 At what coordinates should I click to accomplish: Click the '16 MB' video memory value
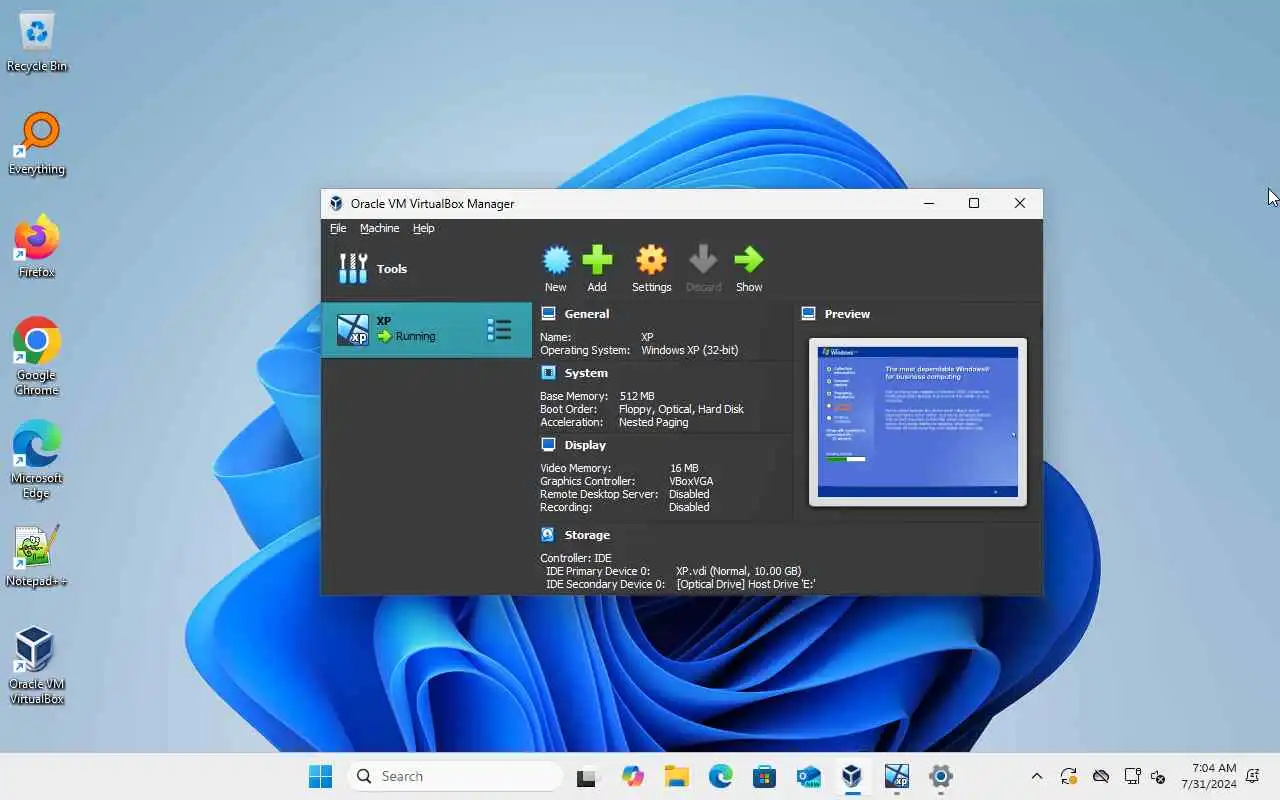click(684, 469)
